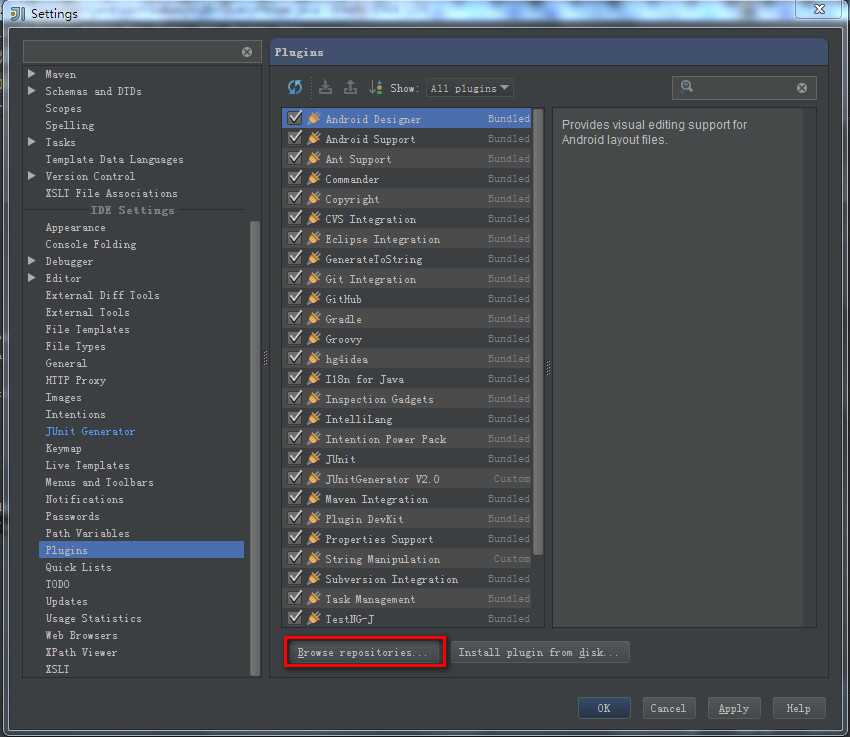Disable the String Manipulation plugin checkbox
The image size is (850, 737).
click(295, 558)
